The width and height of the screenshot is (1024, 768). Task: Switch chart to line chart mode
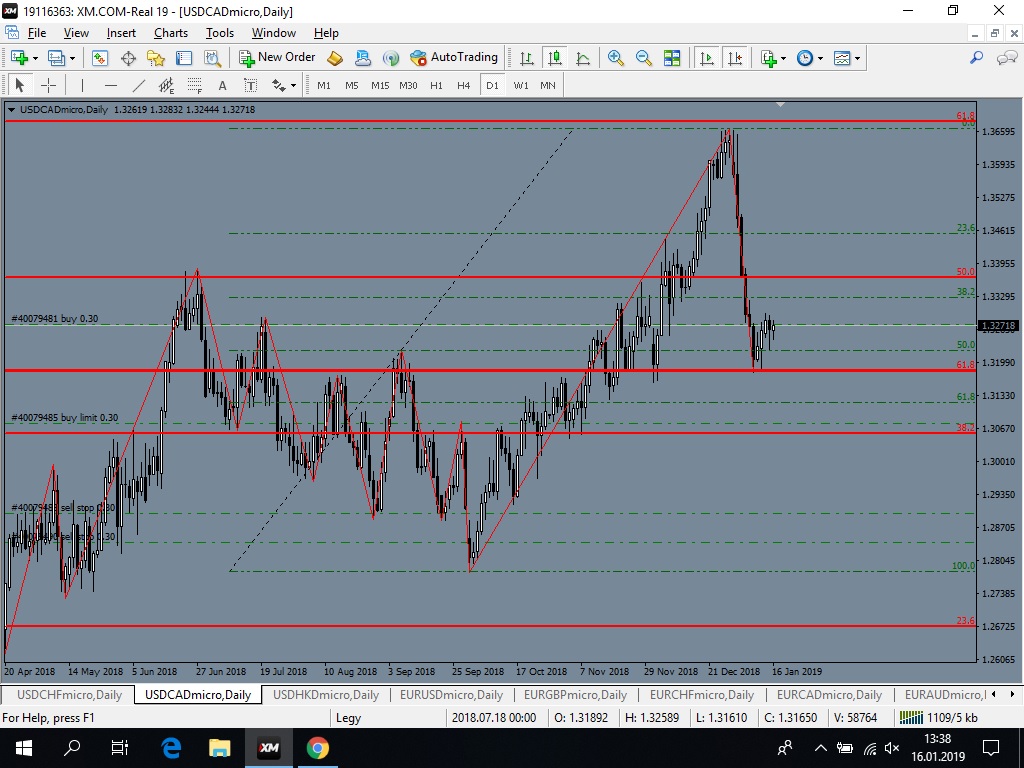(x=583, y=58)
